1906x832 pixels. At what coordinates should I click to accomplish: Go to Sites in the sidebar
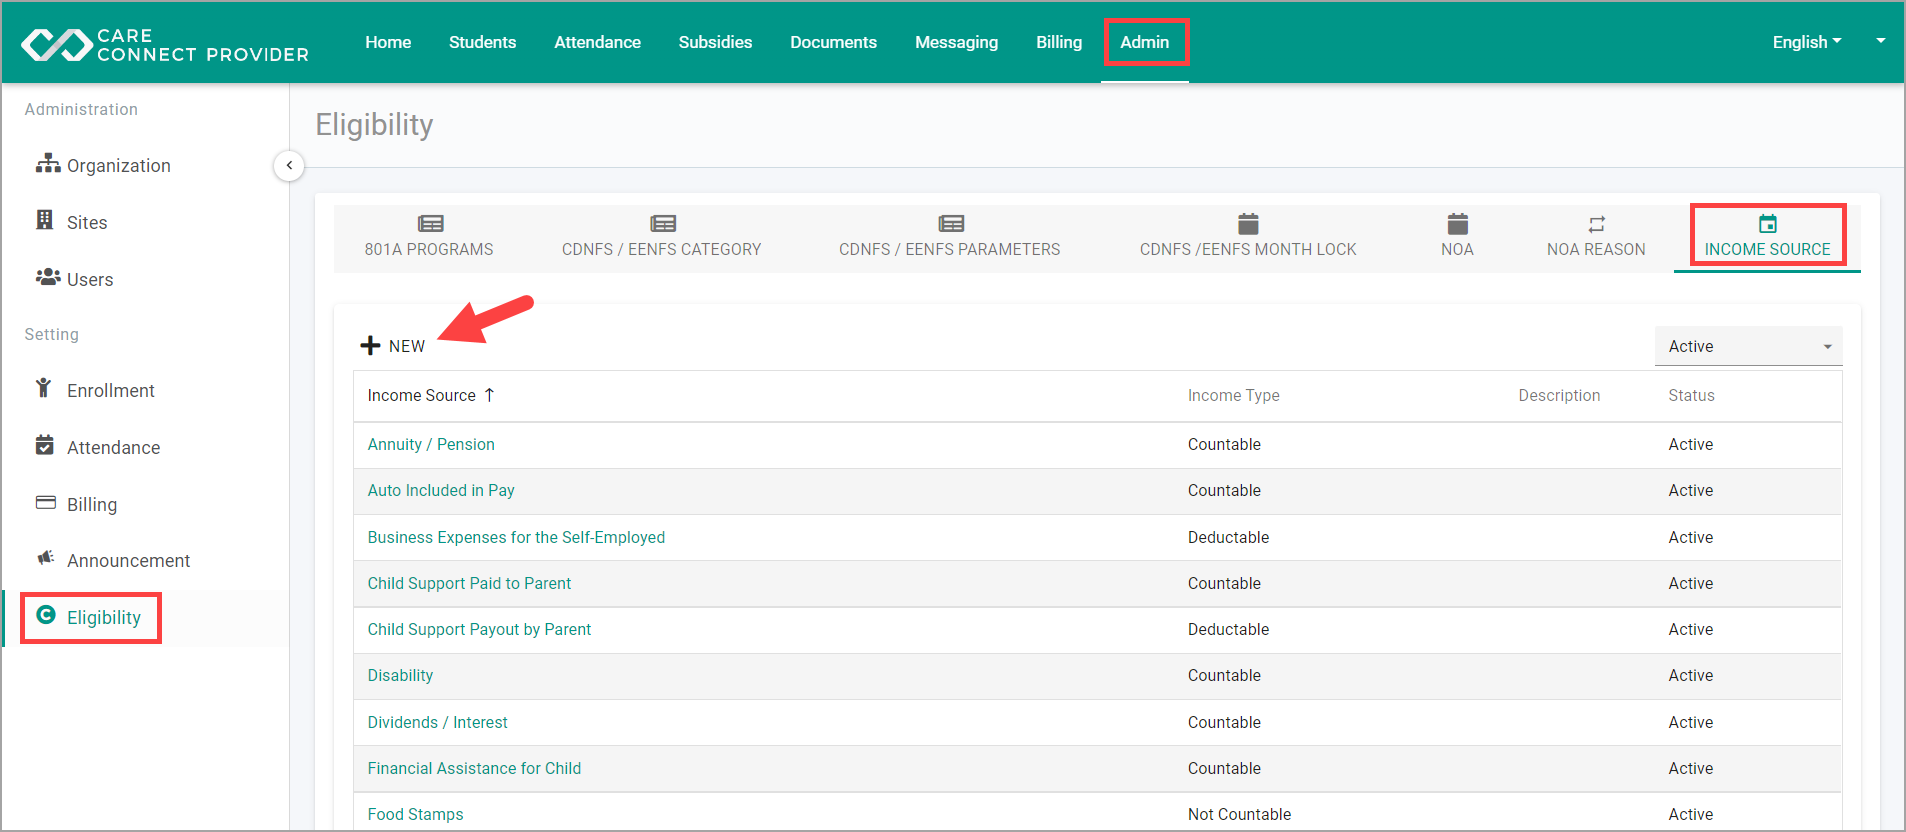87,222
